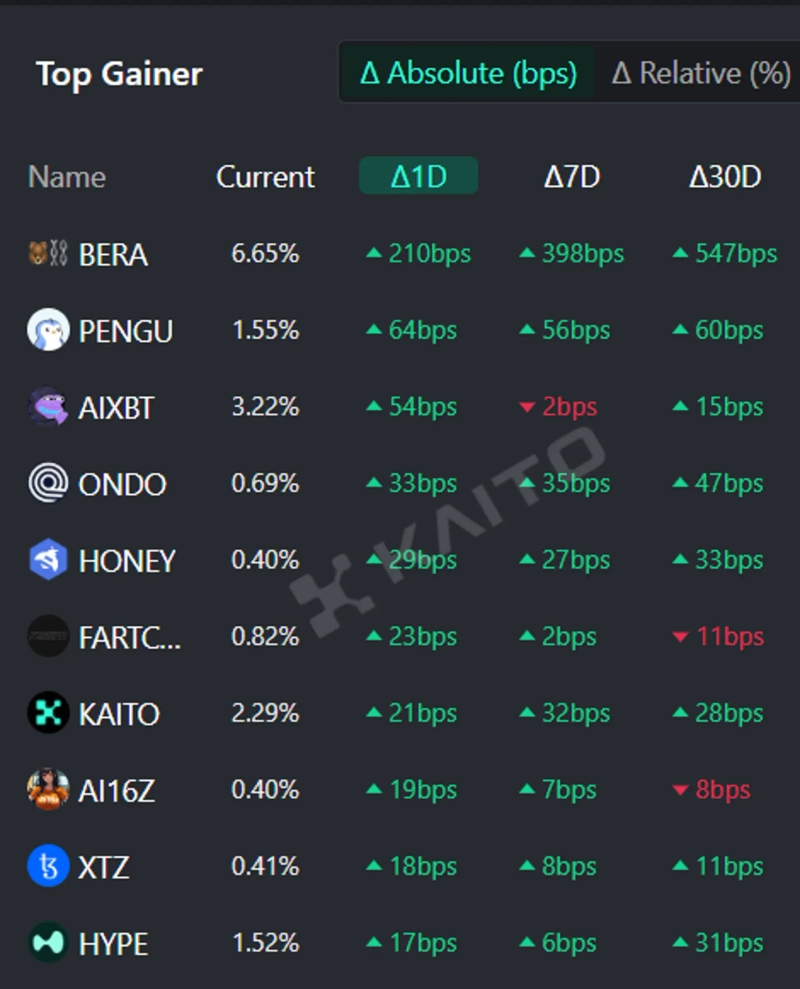Click the ONDO spiral logo icon
This screenshot has width=800, height=989.
(x=48, y=484)
